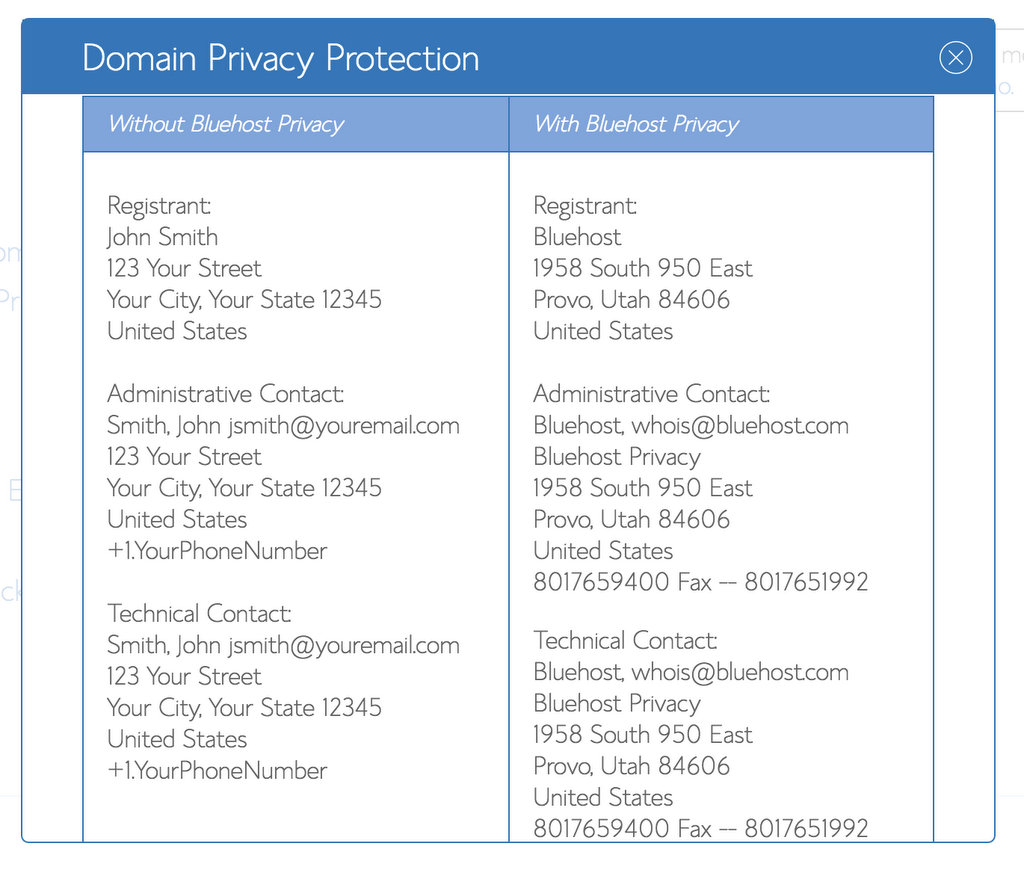The image size is (1024, 873).
Task: Select the Domain Privacy Protection title
Action: [281, 58]
